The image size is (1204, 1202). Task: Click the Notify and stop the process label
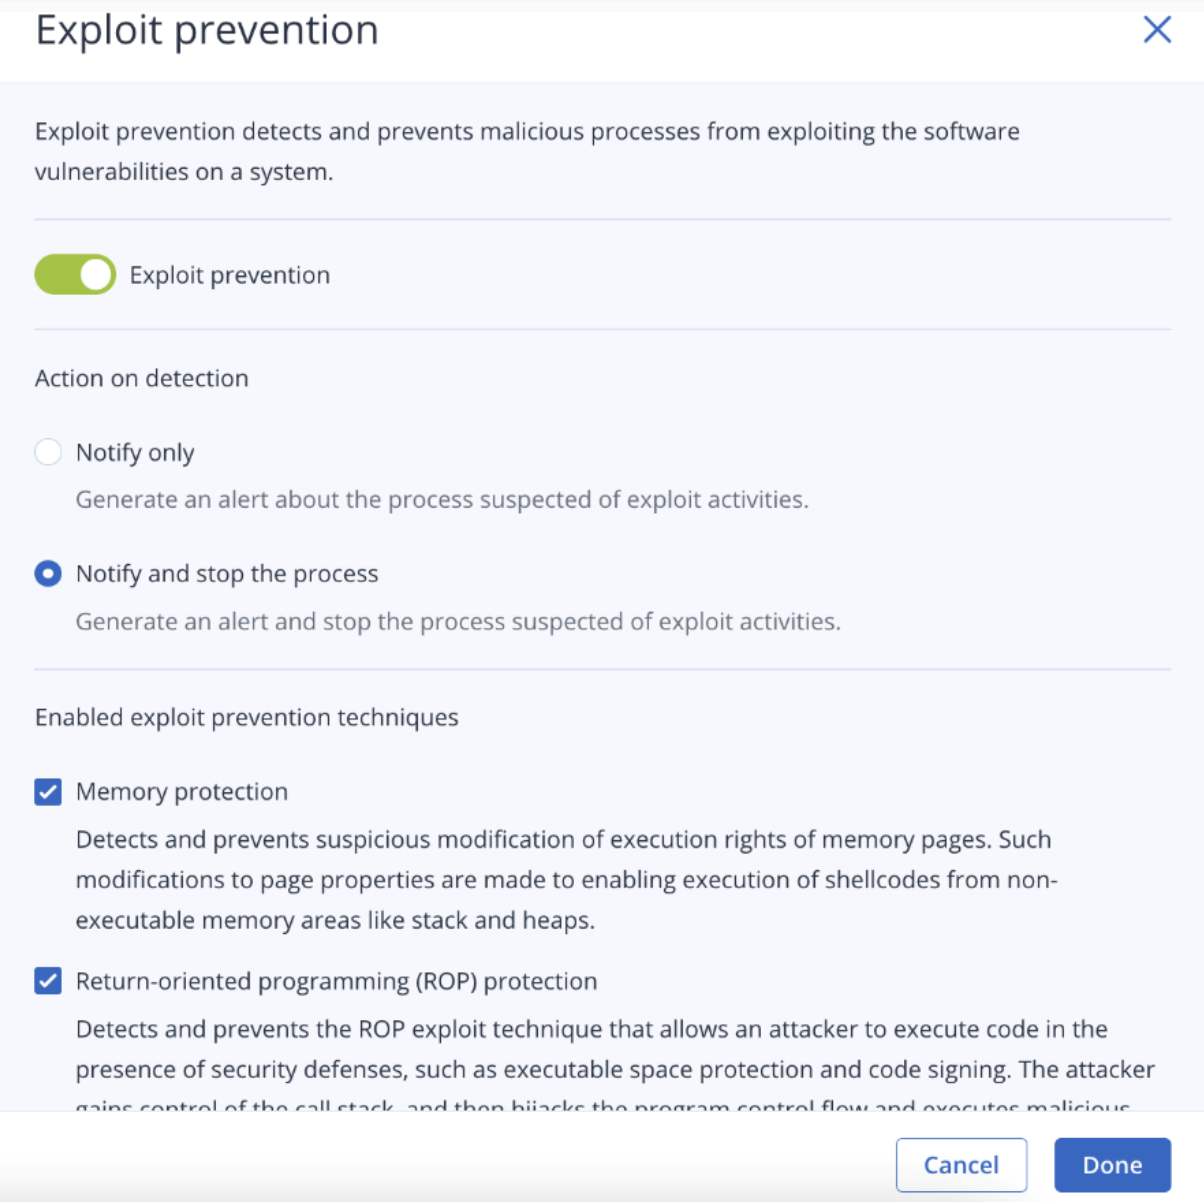227,574
